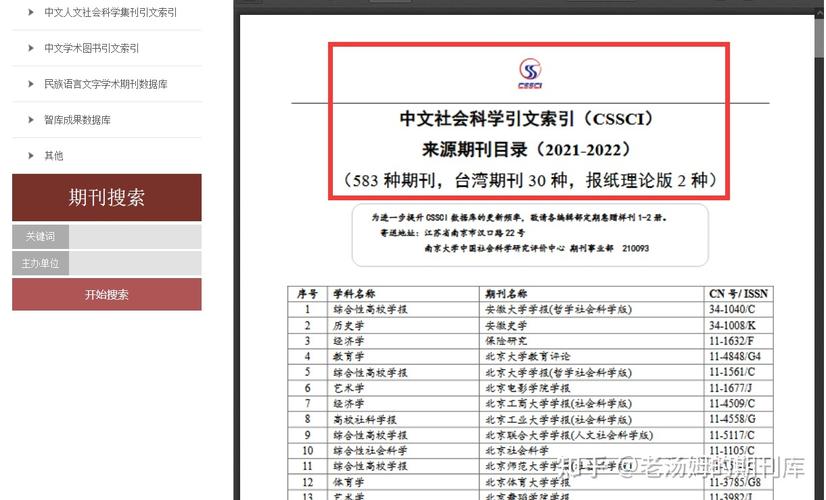Open 中文学术图书引文索引 link
Viewport: 826px width, 500px height.
coord(92,48)
